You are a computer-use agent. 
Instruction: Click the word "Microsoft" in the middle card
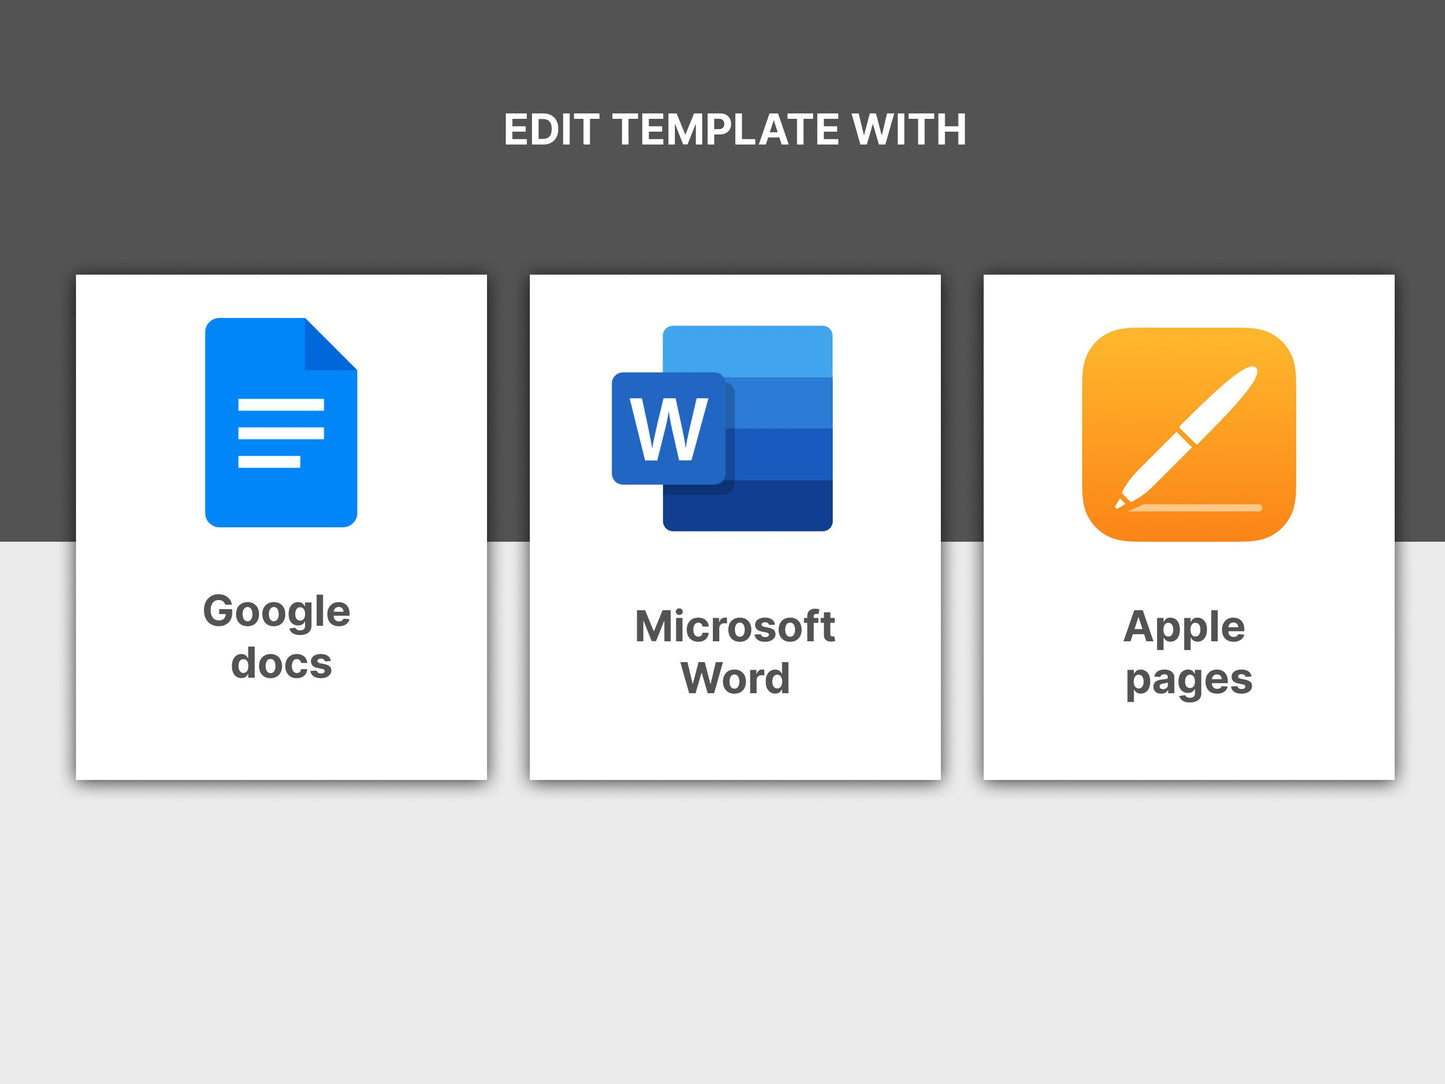735,627
